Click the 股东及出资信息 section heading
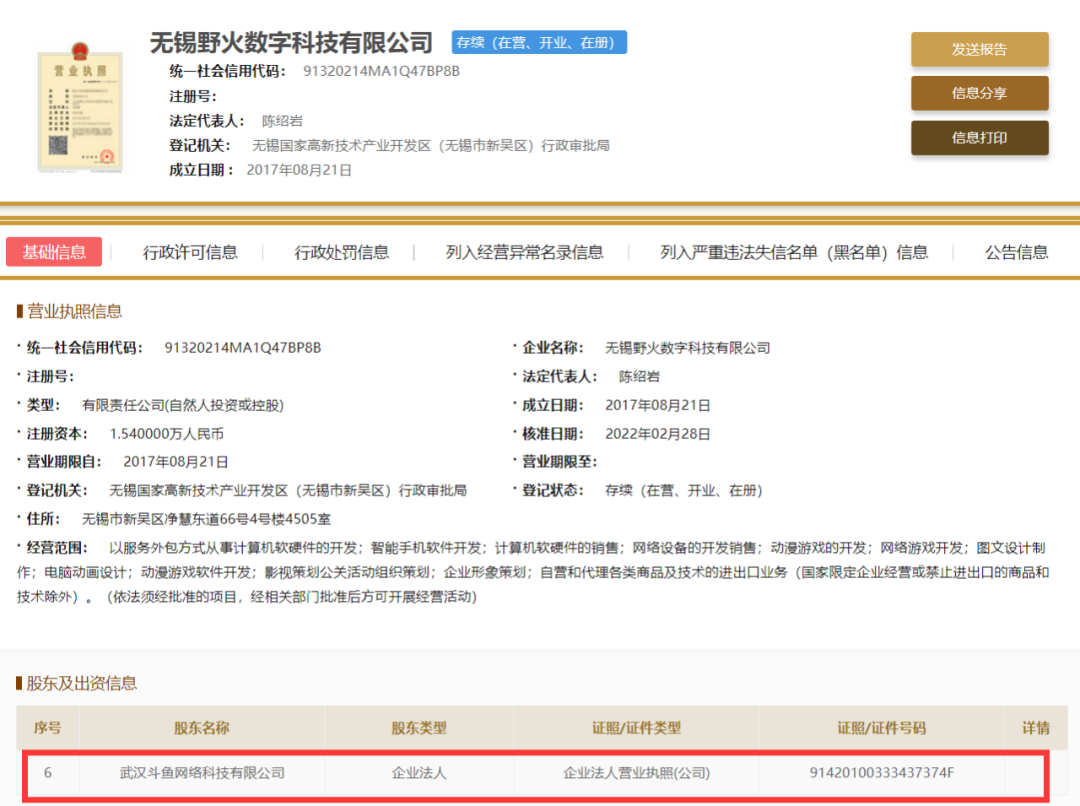The height and width of the screenshot is (806, 1080). (x=81, y=683)
